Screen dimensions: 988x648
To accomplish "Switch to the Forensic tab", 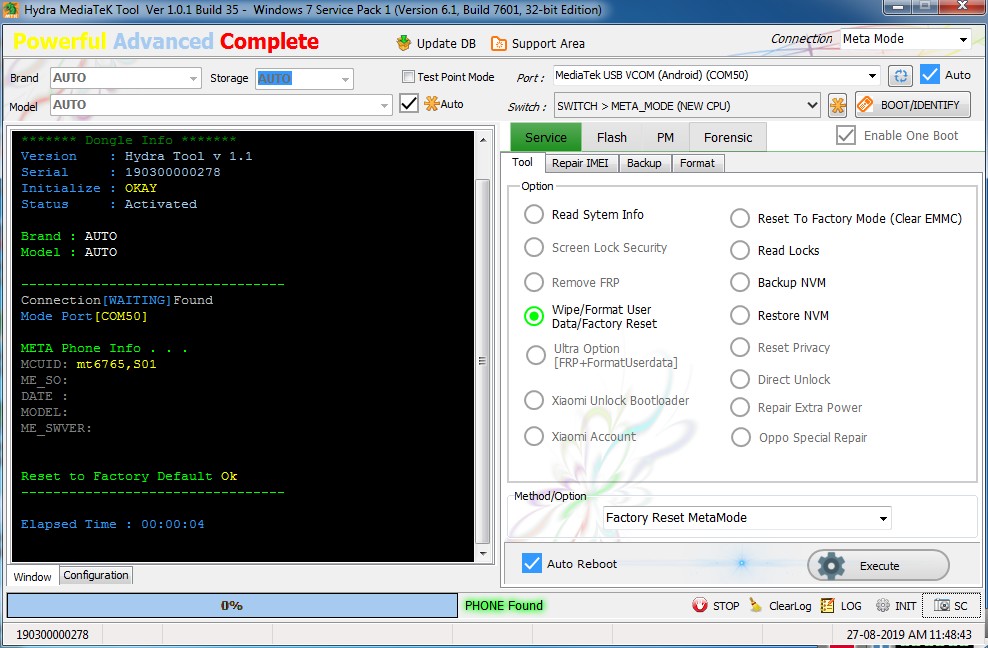I will [728, 137].
